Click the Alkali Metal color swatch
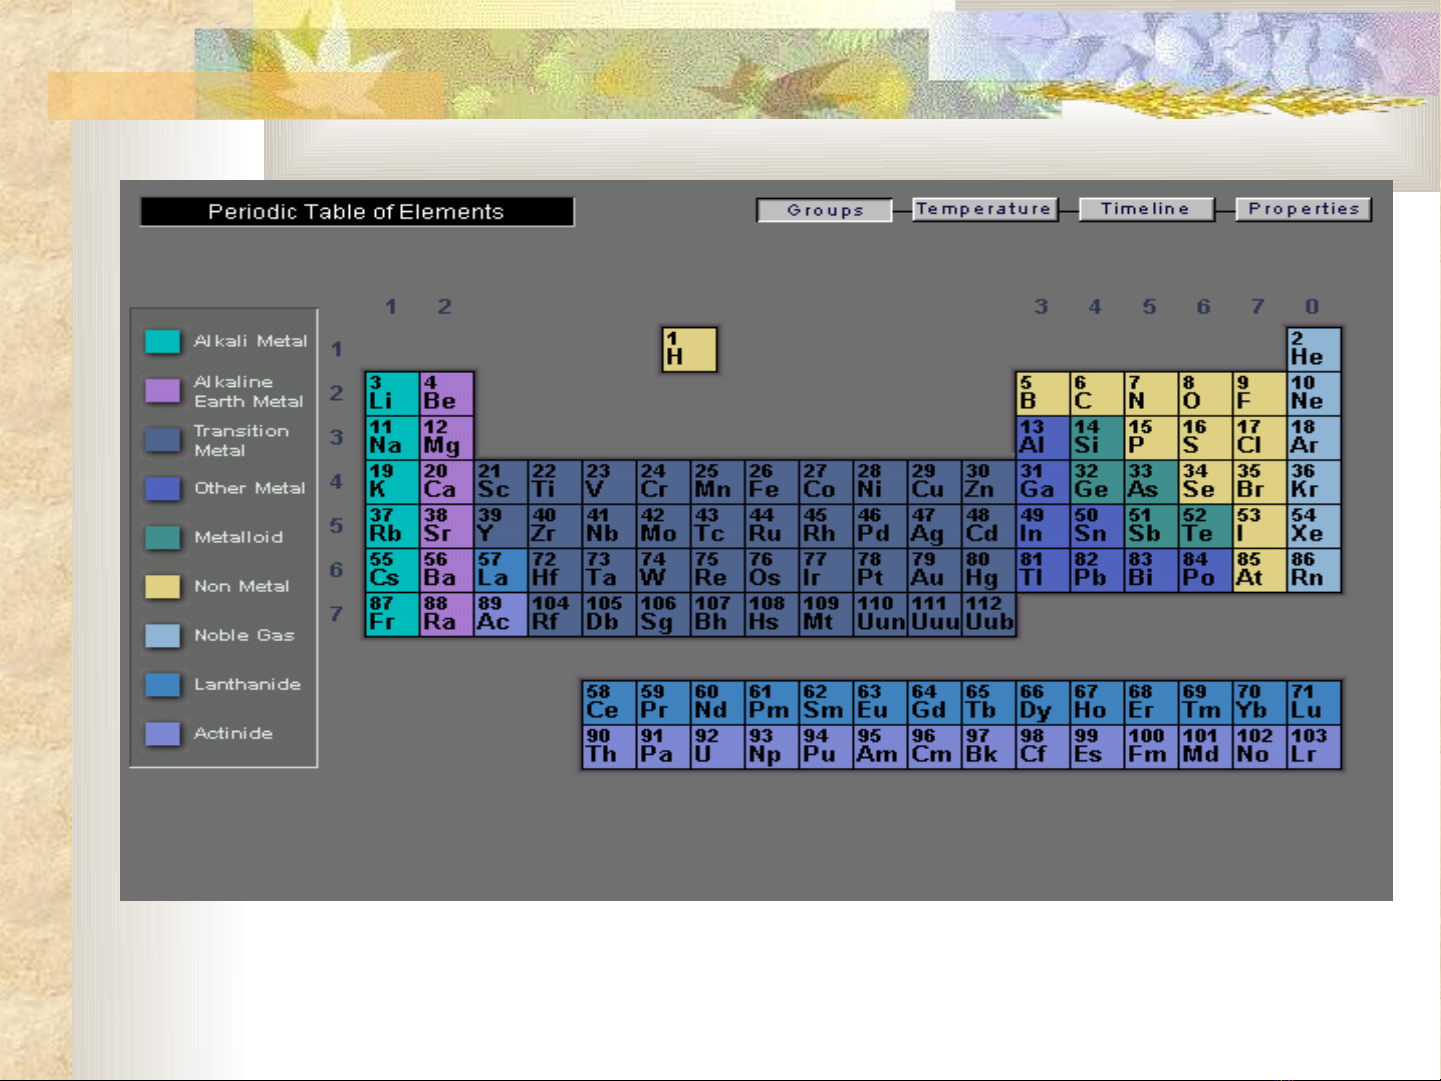Image resolution: width=1441 pixels, height=1081 pixels. click(x=162, y=341)
